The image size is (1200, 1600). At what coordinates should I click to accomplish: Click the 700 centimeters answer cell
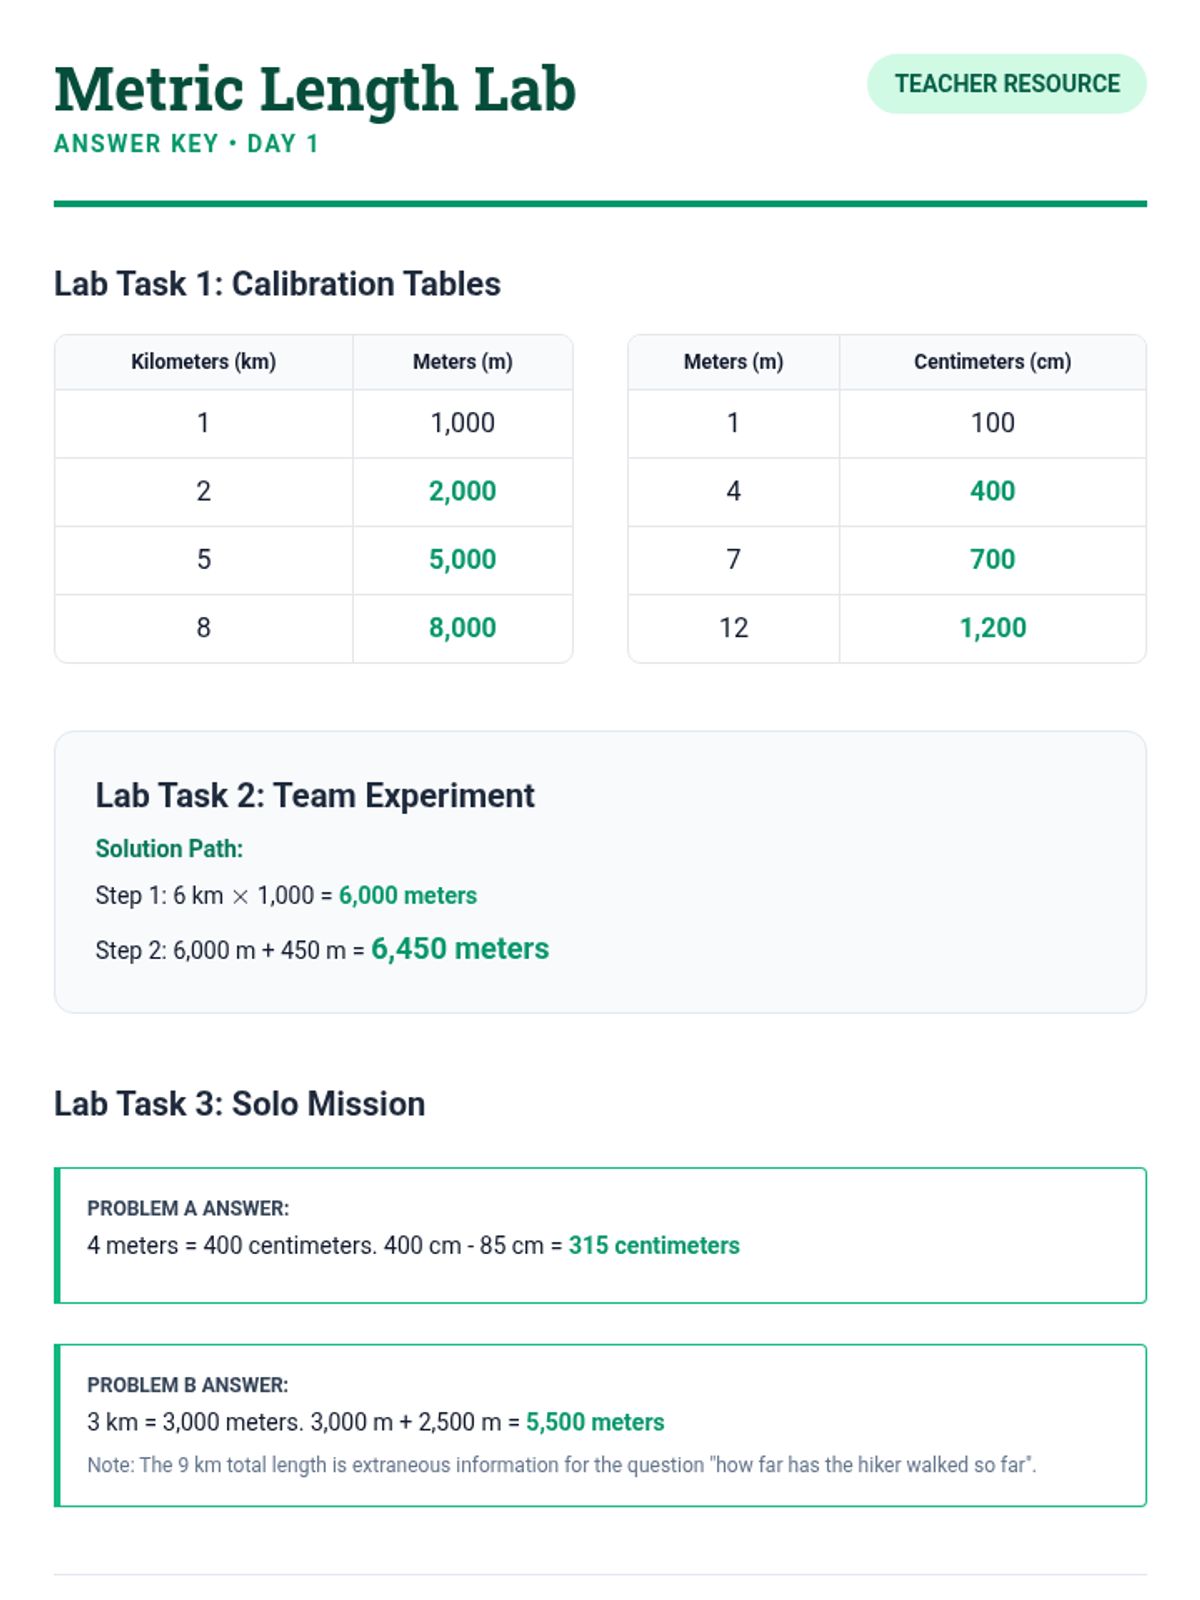(x=992, y=560)
